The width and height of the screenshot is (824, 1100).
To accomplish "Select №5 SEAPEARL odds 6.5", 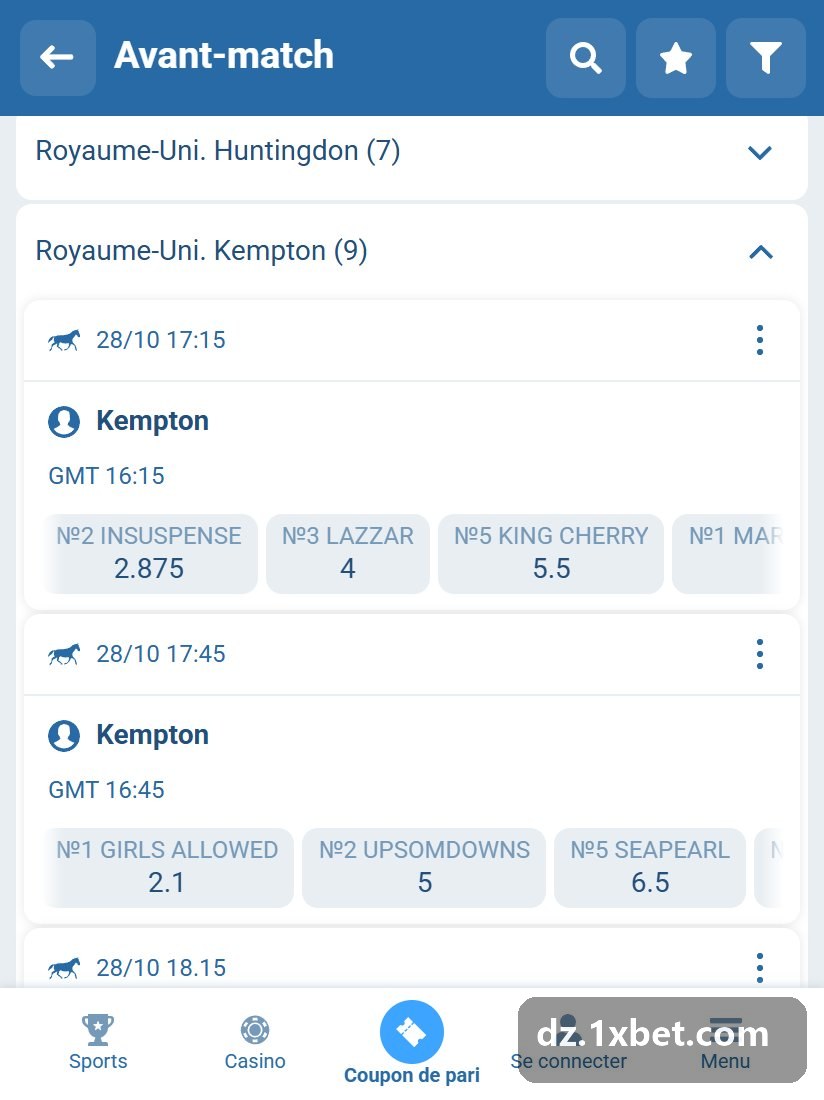I will coord(650,867).
